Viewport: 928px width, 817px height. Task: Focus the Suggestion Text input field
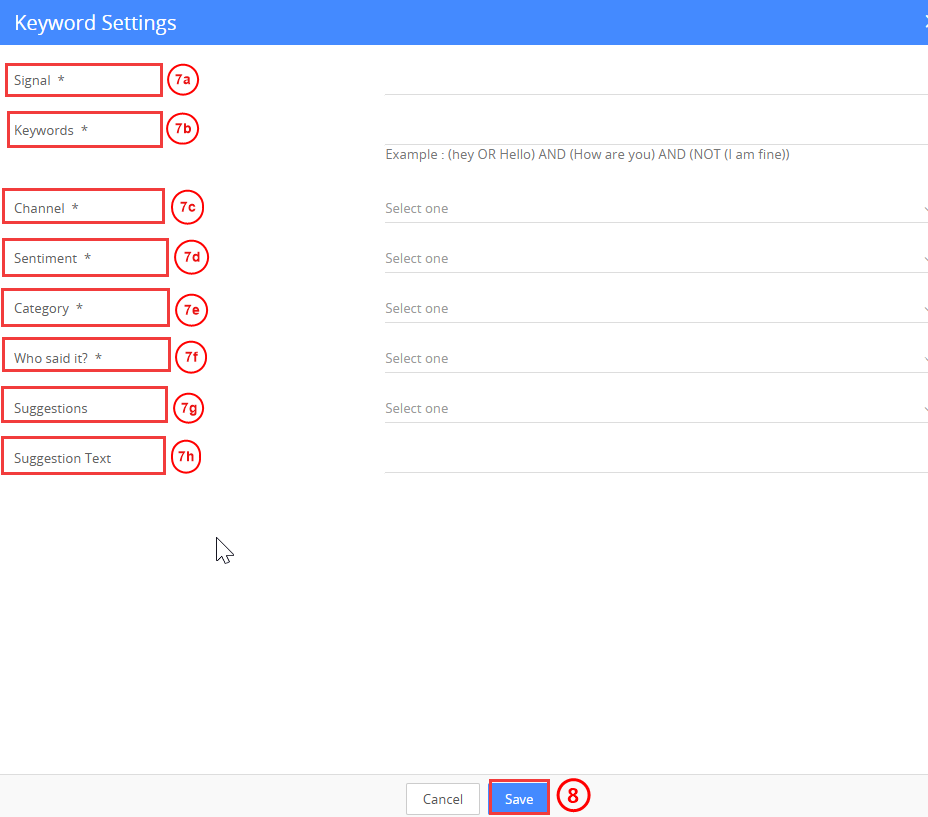(x=655, y=458)
